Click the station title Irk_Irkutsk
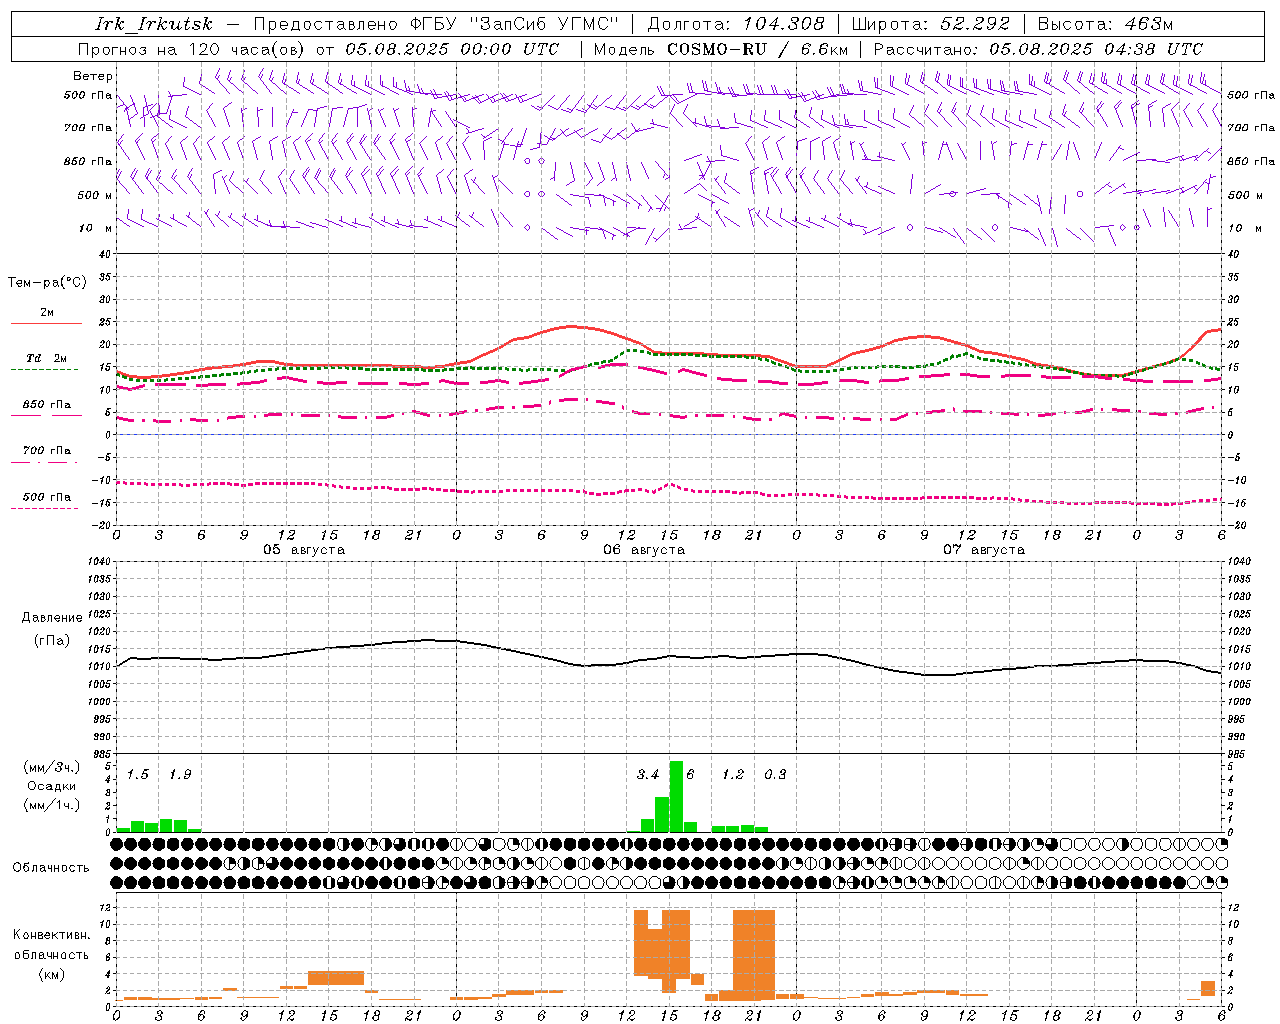The image size is (1280, 1024). 154,24
